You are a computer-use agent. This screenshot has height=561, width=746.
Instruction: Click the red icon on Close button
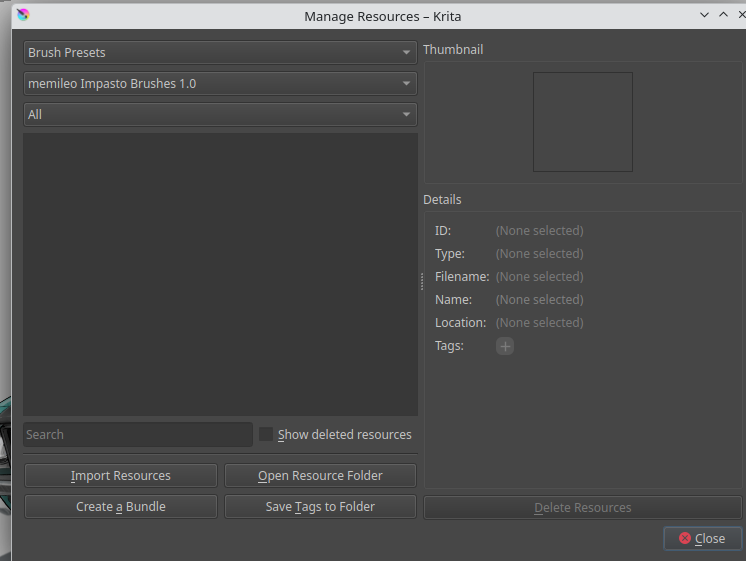[x=685, y=538]
